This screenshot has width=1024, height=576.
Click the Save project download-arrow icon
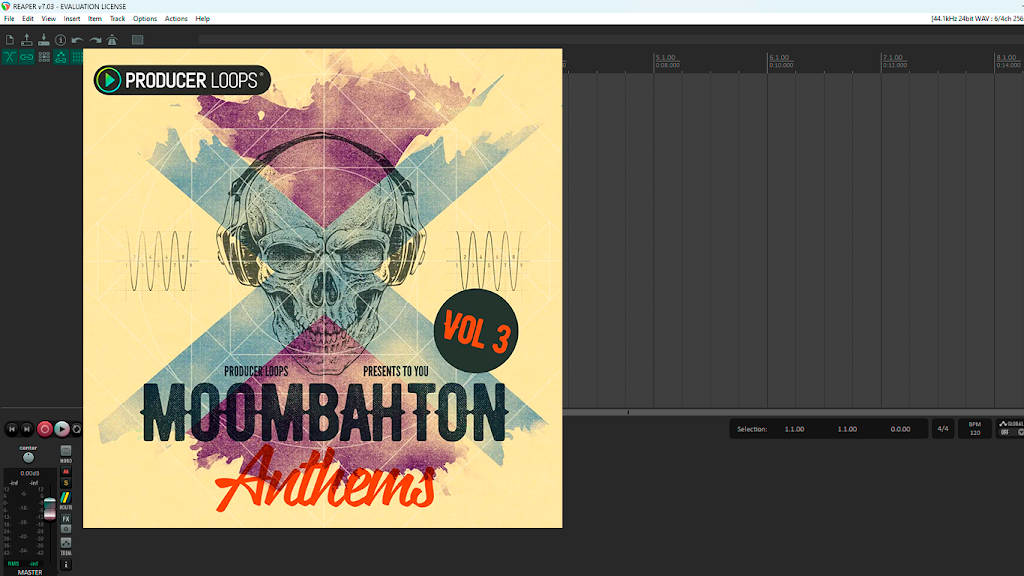tap(44, 40)
